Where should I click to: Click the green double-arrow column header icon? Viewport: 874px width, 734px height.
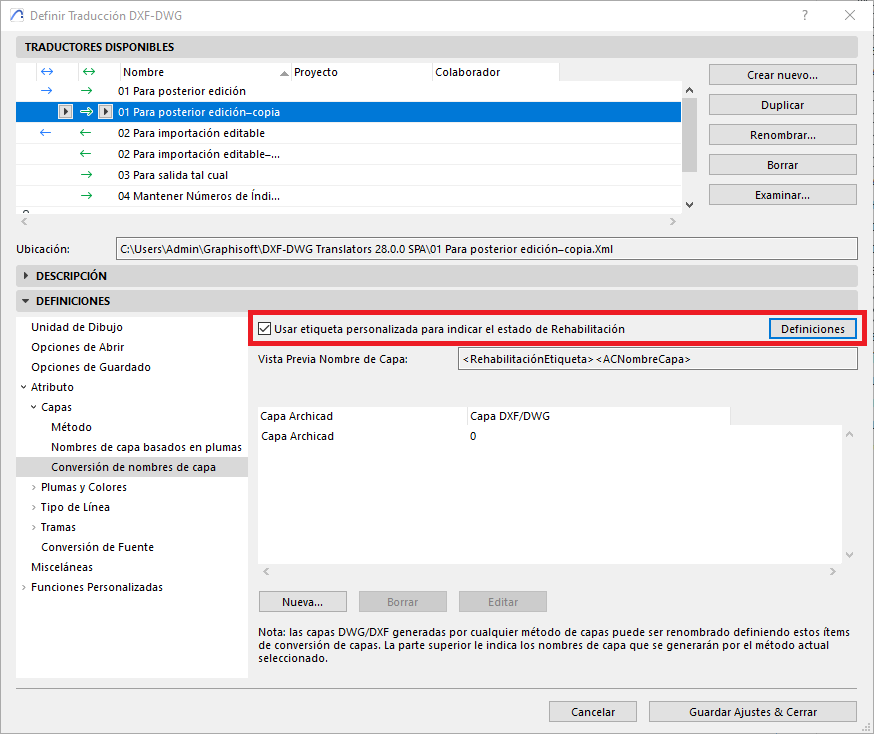[x=88, y=72]
